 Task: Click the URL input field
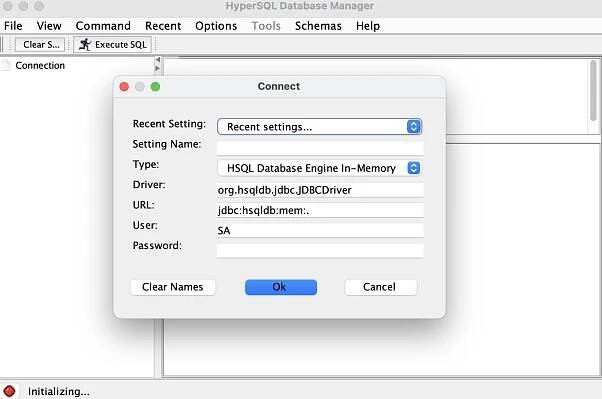[320, 210]
